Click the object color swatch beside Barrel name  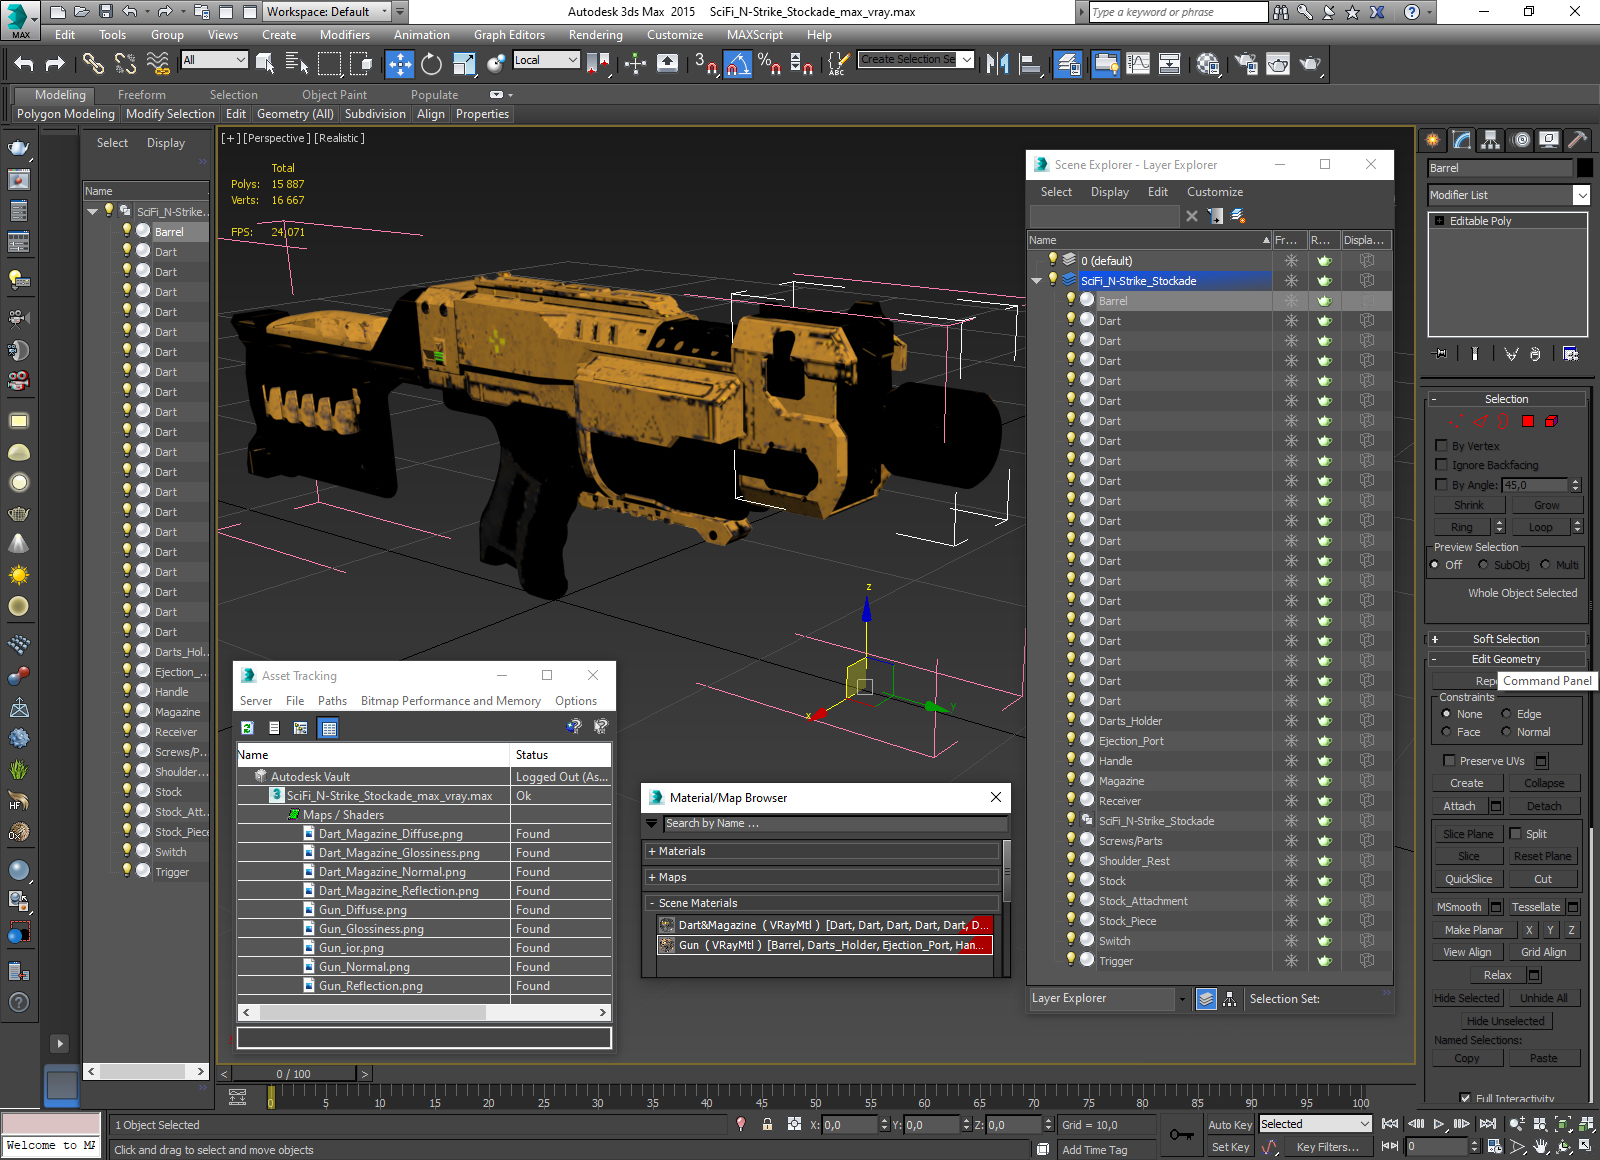click(x=1584, y=168)
